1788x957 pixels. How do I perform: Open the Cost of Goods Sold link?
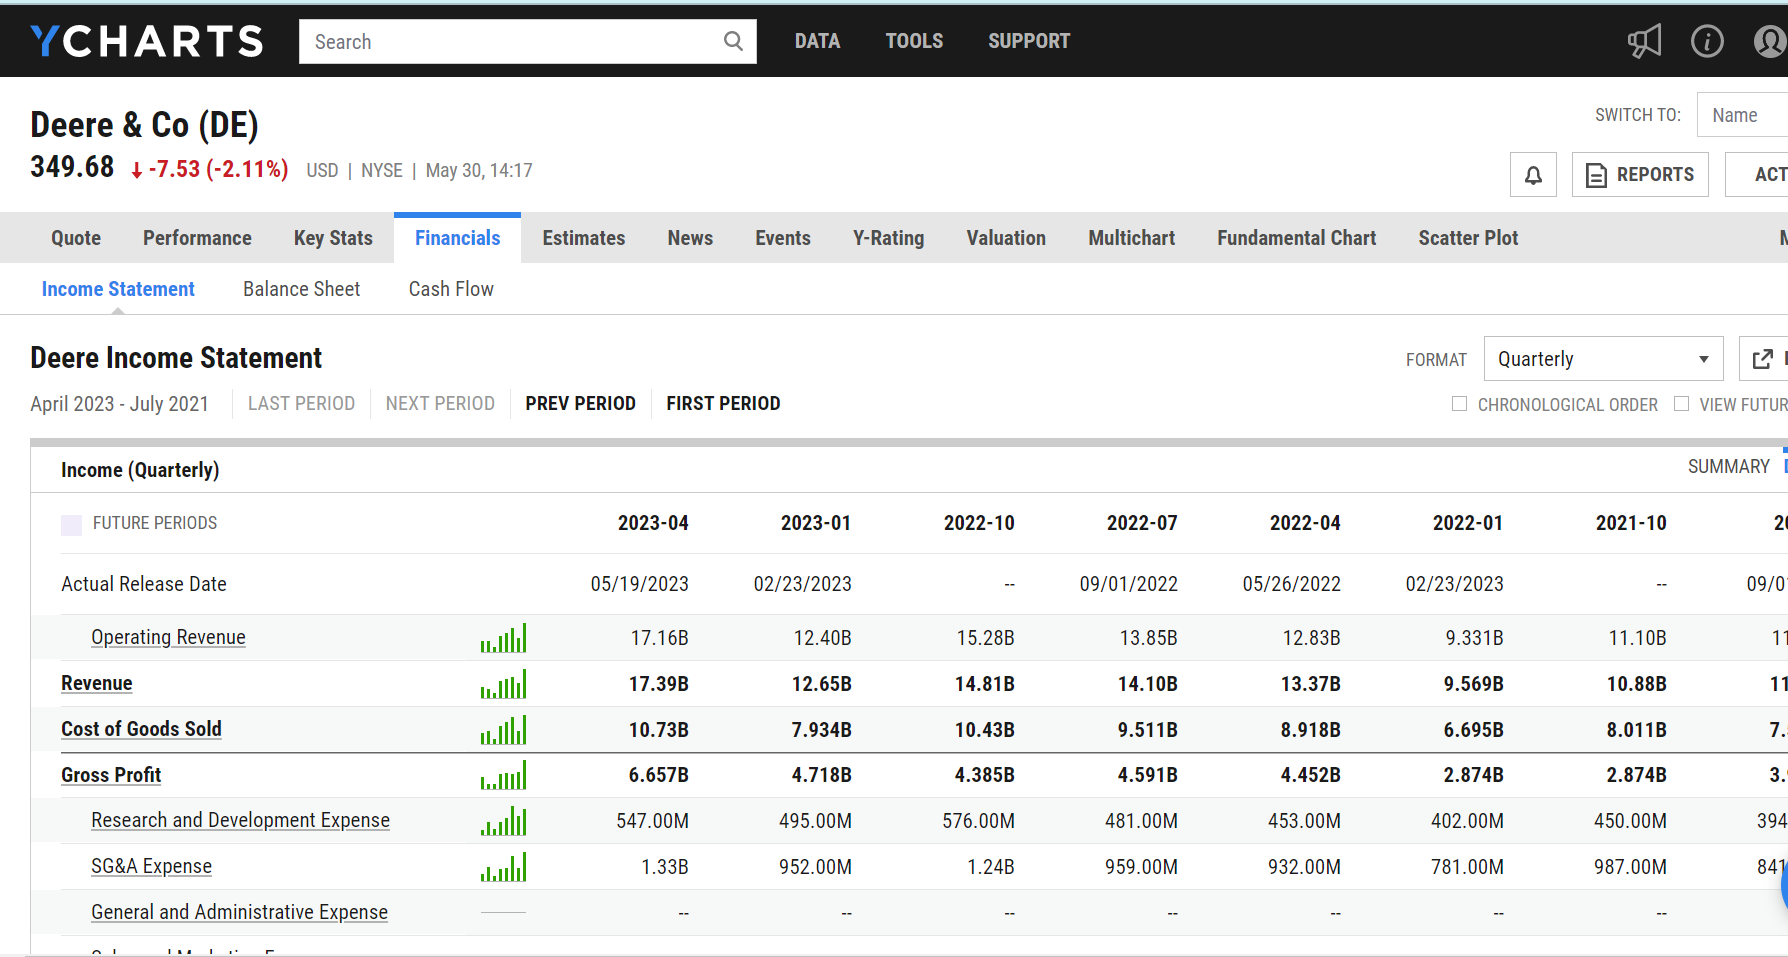pyautogui.click(x=141, y=730)
